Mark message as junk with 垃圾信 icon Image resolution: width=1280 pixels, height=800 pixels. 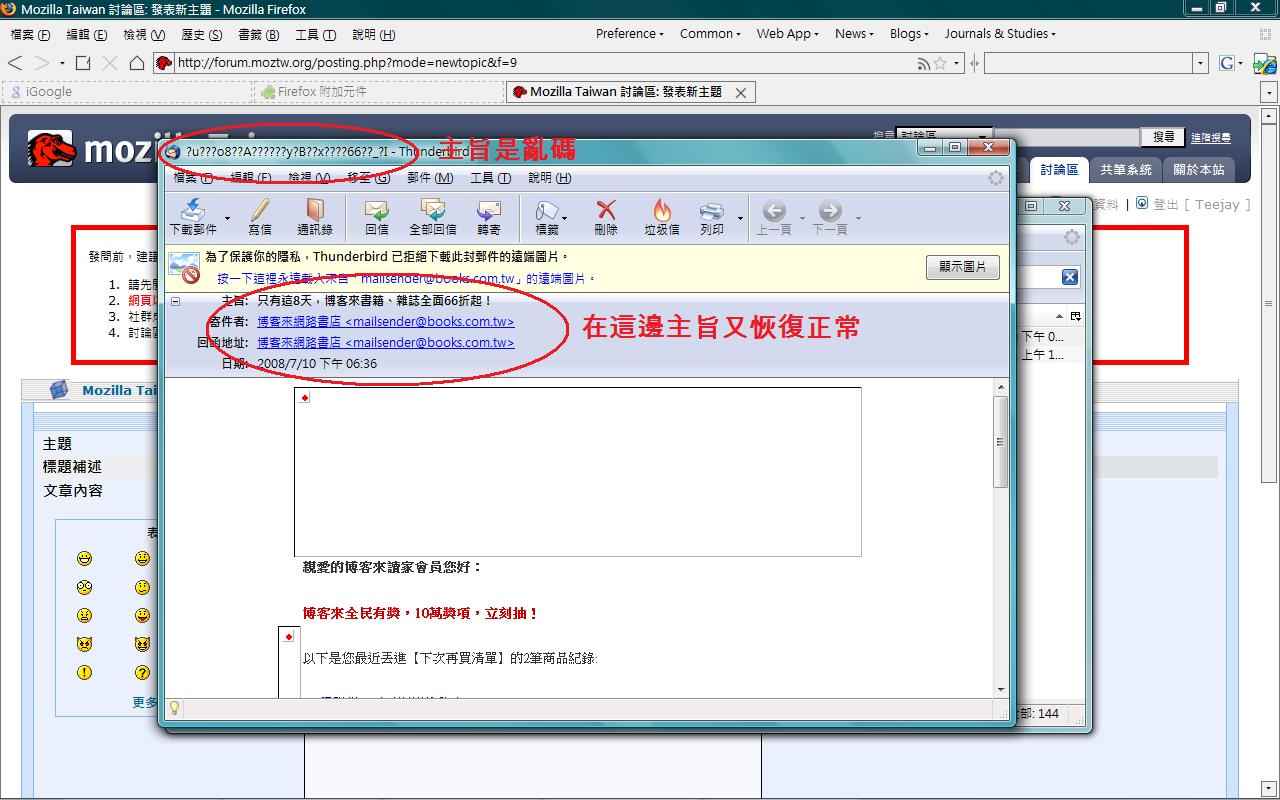[661, 211]
